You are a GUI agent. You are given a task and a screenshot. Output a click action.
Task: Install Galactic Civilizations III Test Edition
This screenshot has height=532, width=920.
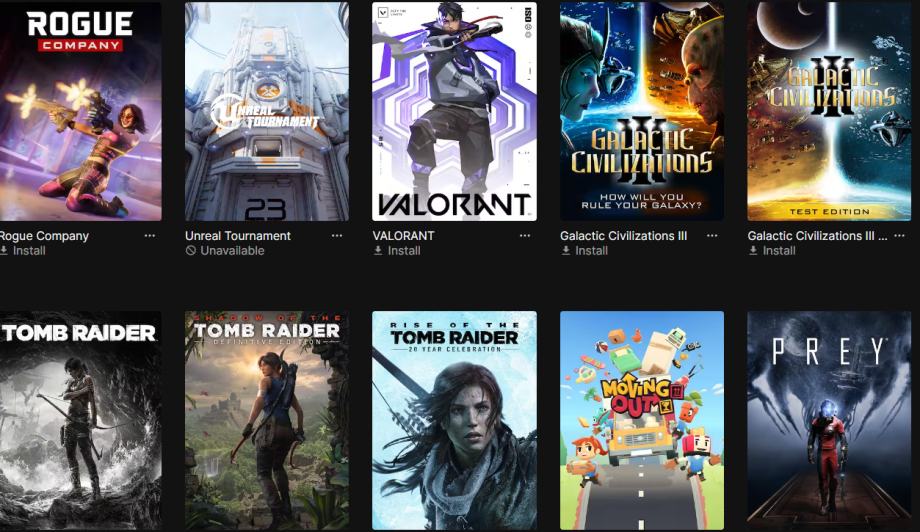[x=772, y=250]
